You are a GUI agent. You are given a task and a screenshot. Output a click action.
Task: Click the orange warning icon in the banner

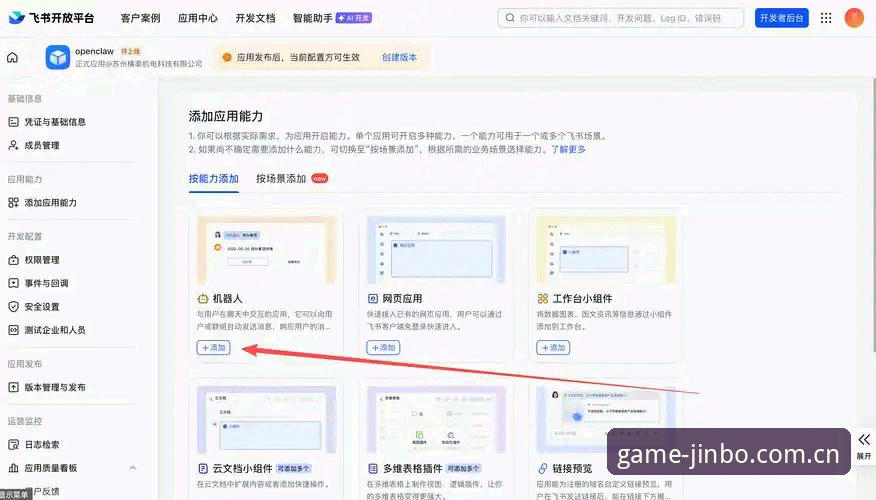[227, 57]
